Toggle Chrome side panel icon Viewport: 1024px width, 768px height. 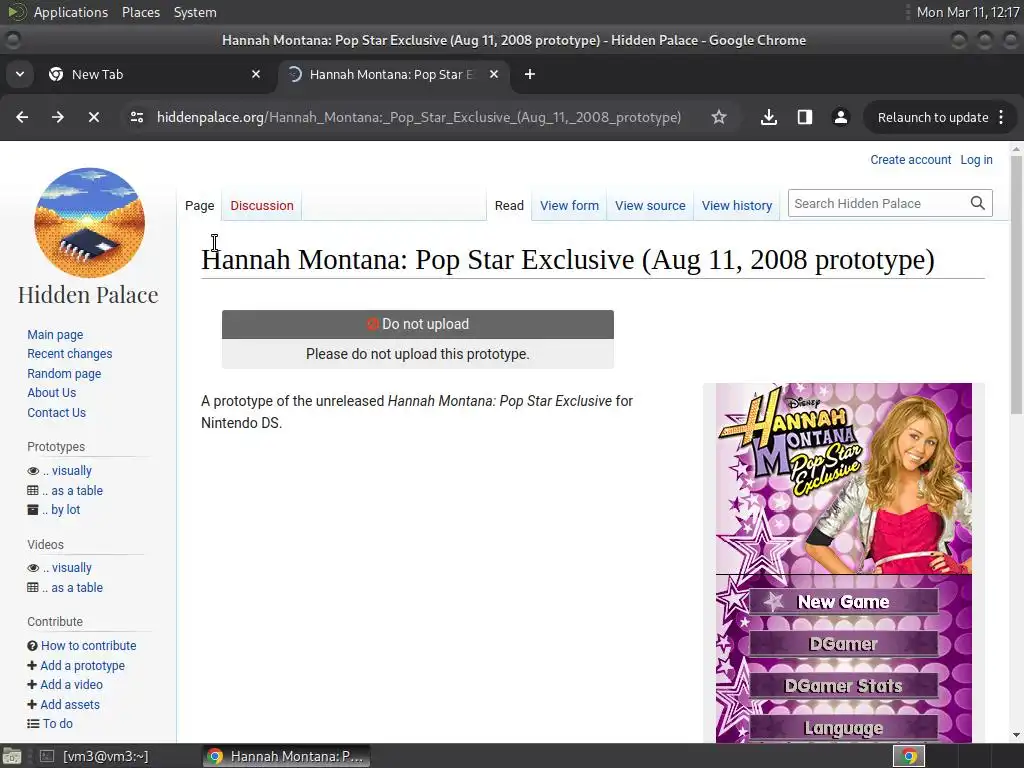click(805, 118)
